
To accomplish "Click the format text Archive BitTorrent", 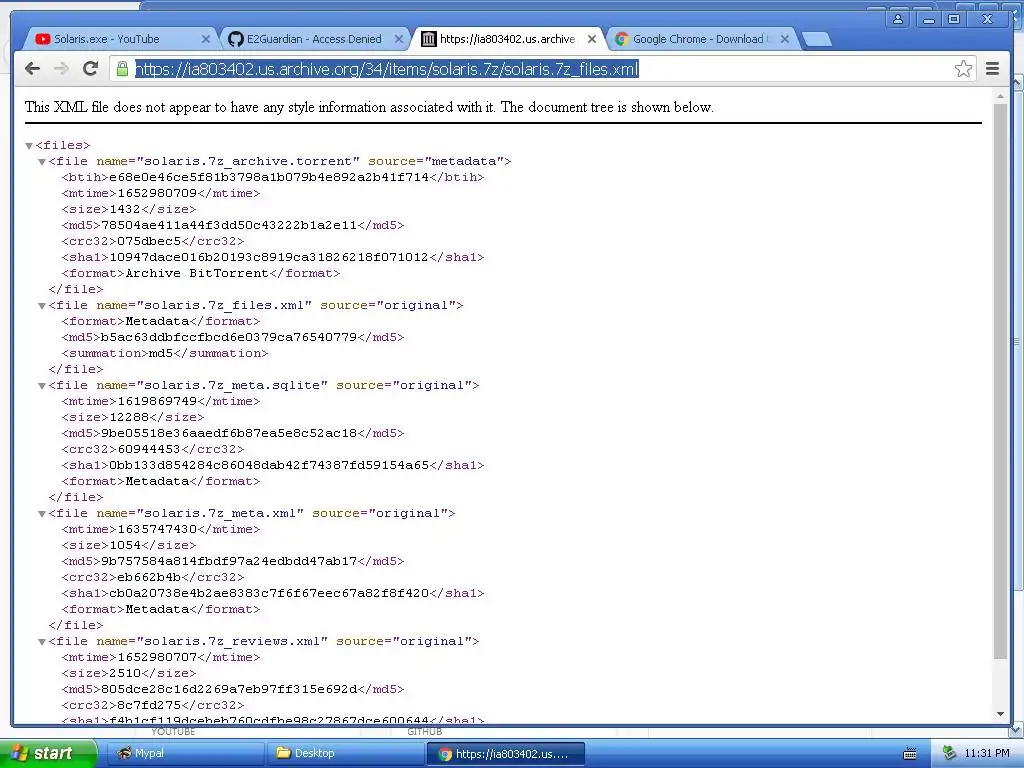I will click(x=197, y=273).
